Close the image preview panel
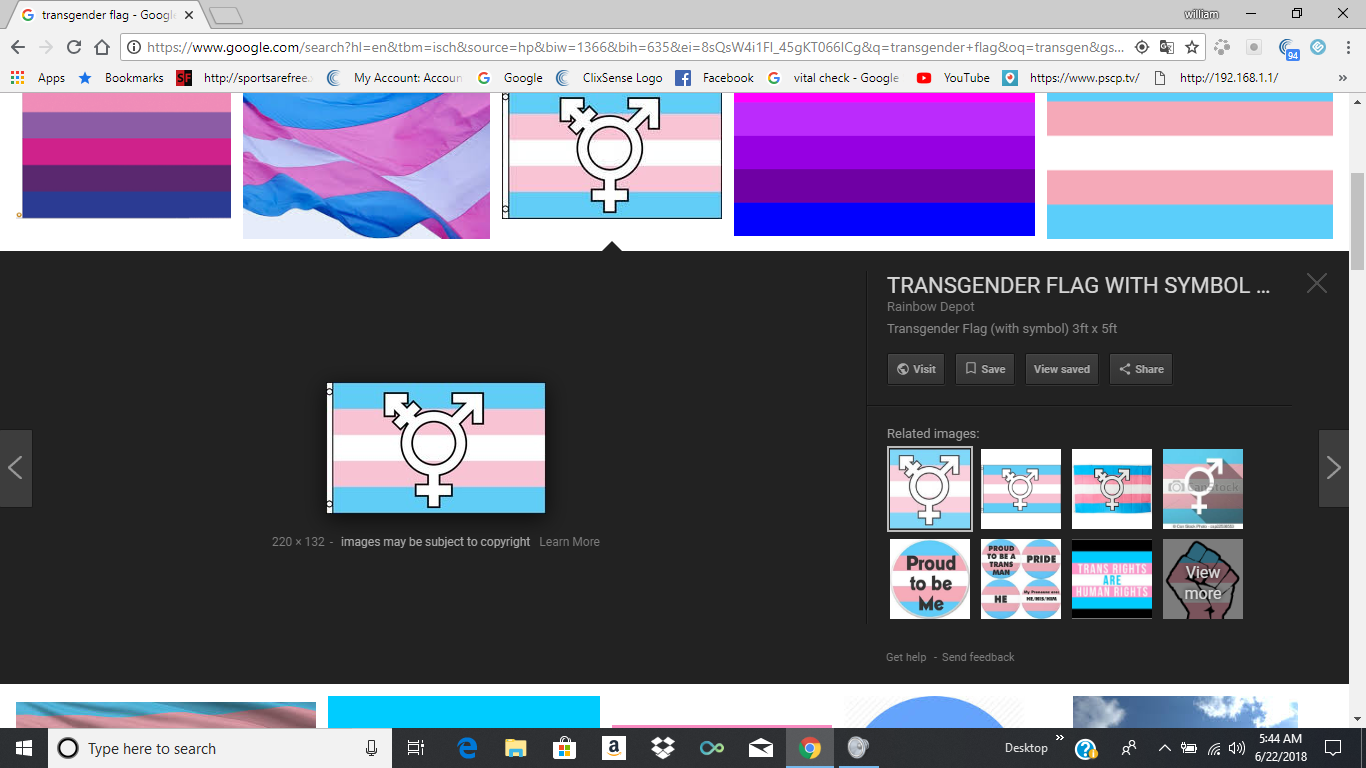Viewport: 1366px width, 768px height. (x=1317, y=284)
